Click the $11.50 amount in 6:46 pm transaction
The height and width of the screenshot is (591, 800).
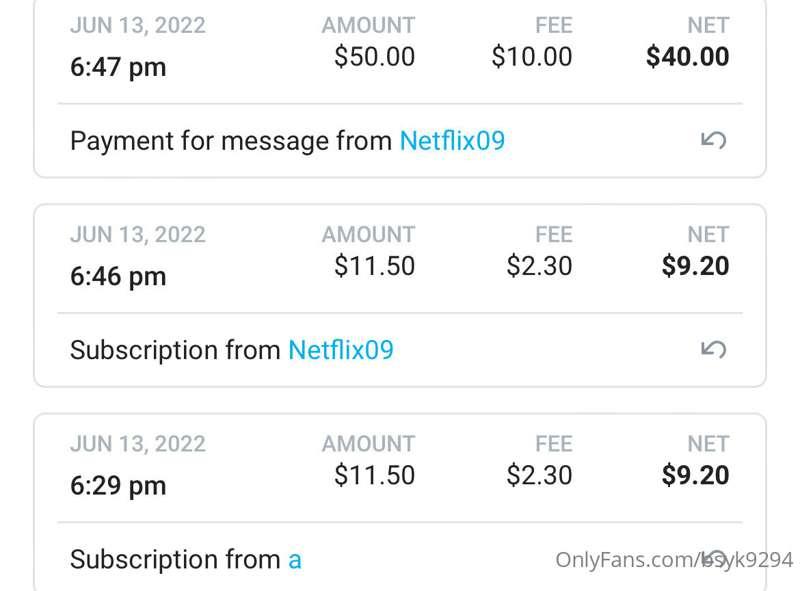[x=374, y=266]
